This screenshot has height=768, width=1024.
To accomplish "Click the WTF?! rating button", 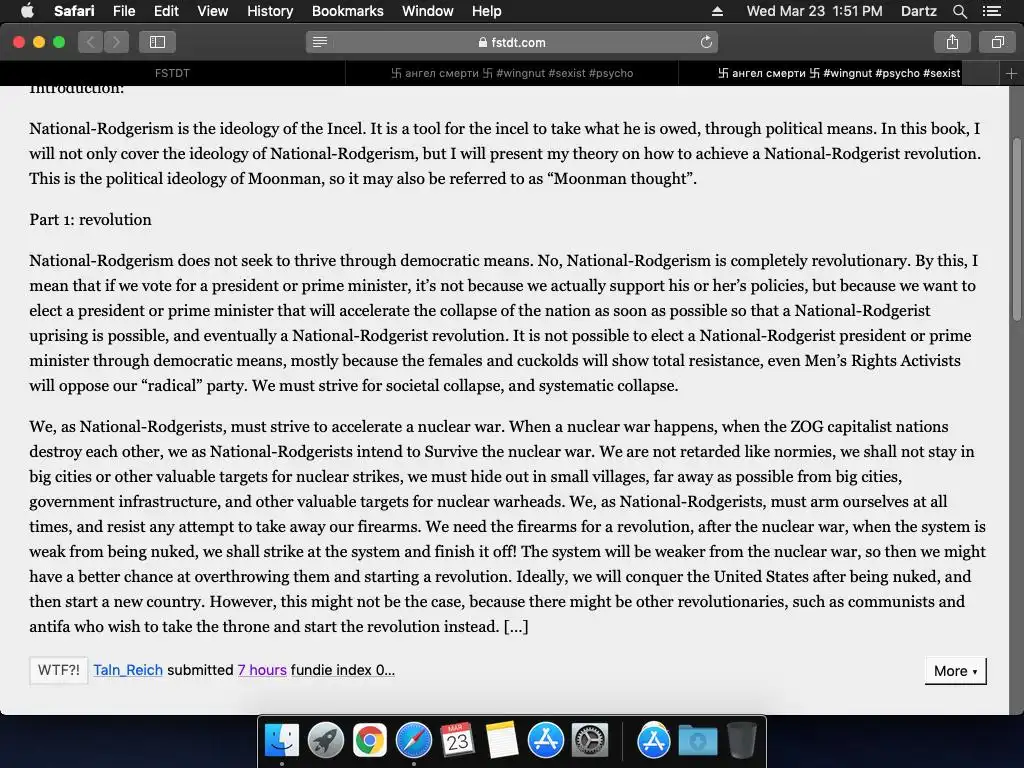I will (59, 670).
